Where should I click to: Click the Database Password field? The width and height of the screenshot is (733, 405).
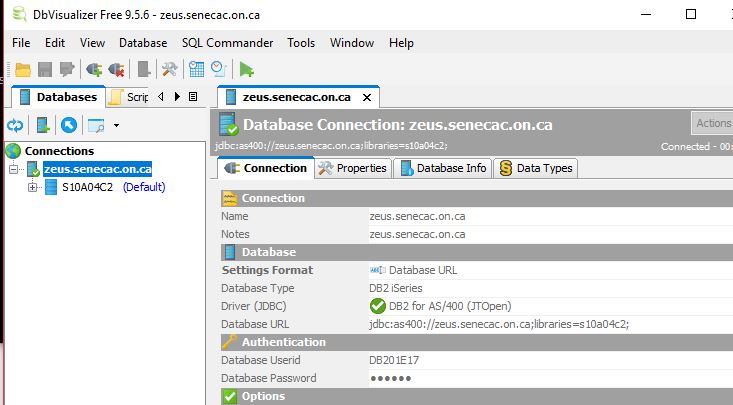(551, 378)
